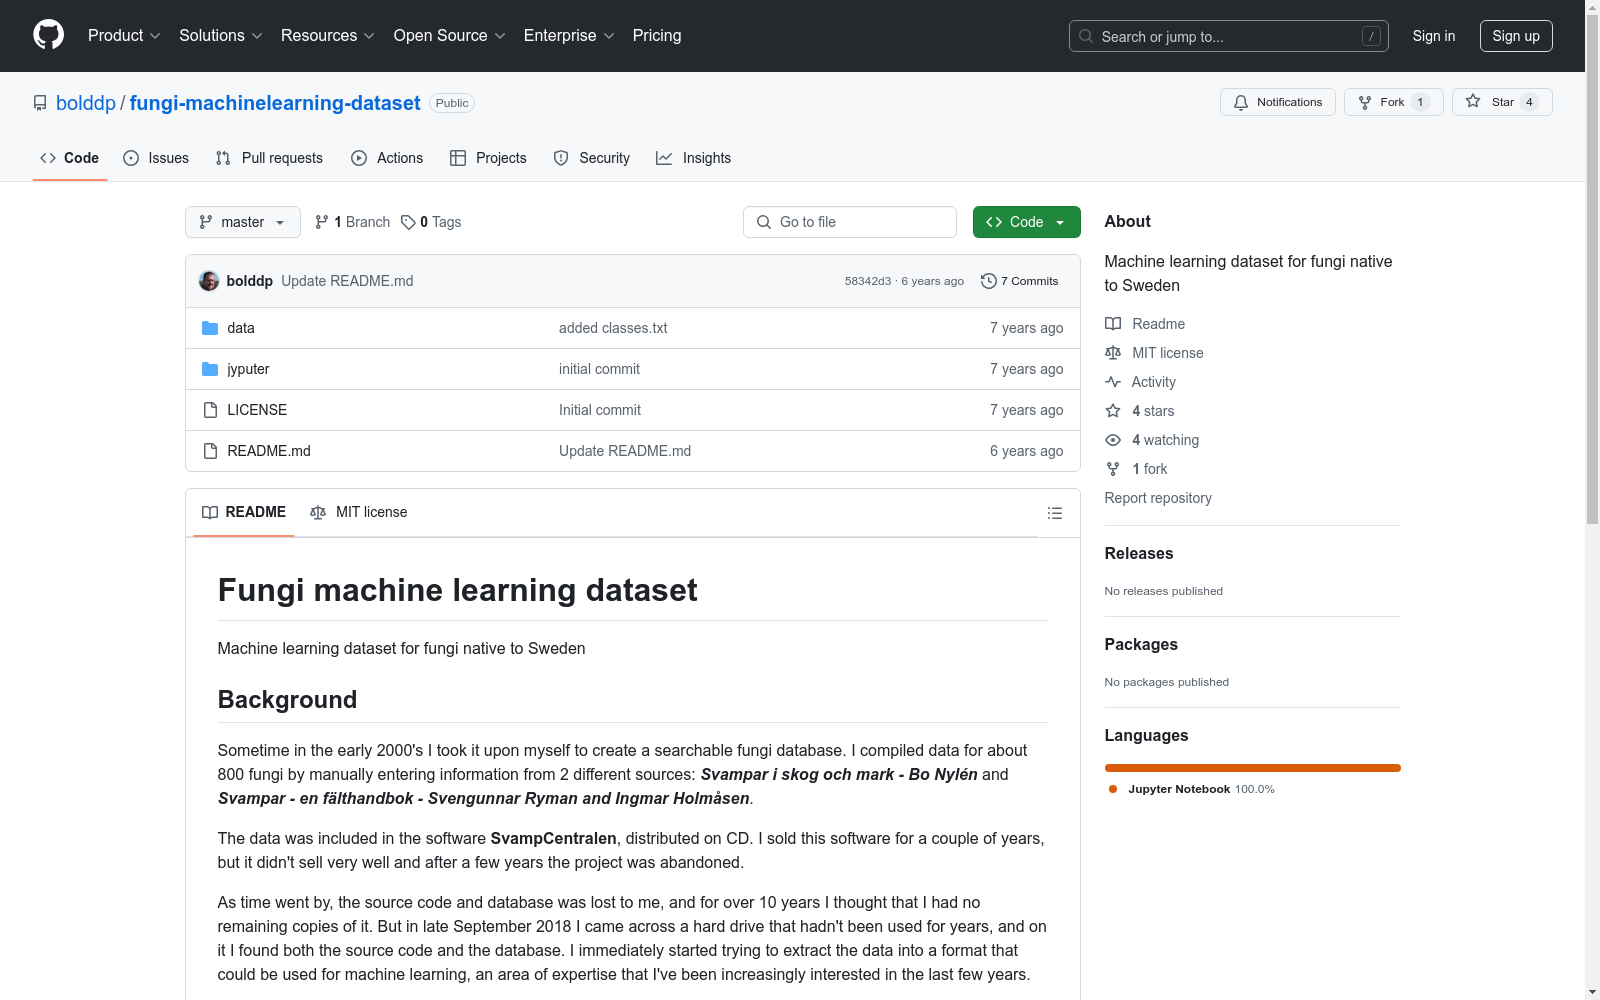The height and width of the screenshot is (1000, 1600).
Task: Switch to the Projects tab
Action: pos(488,158)
